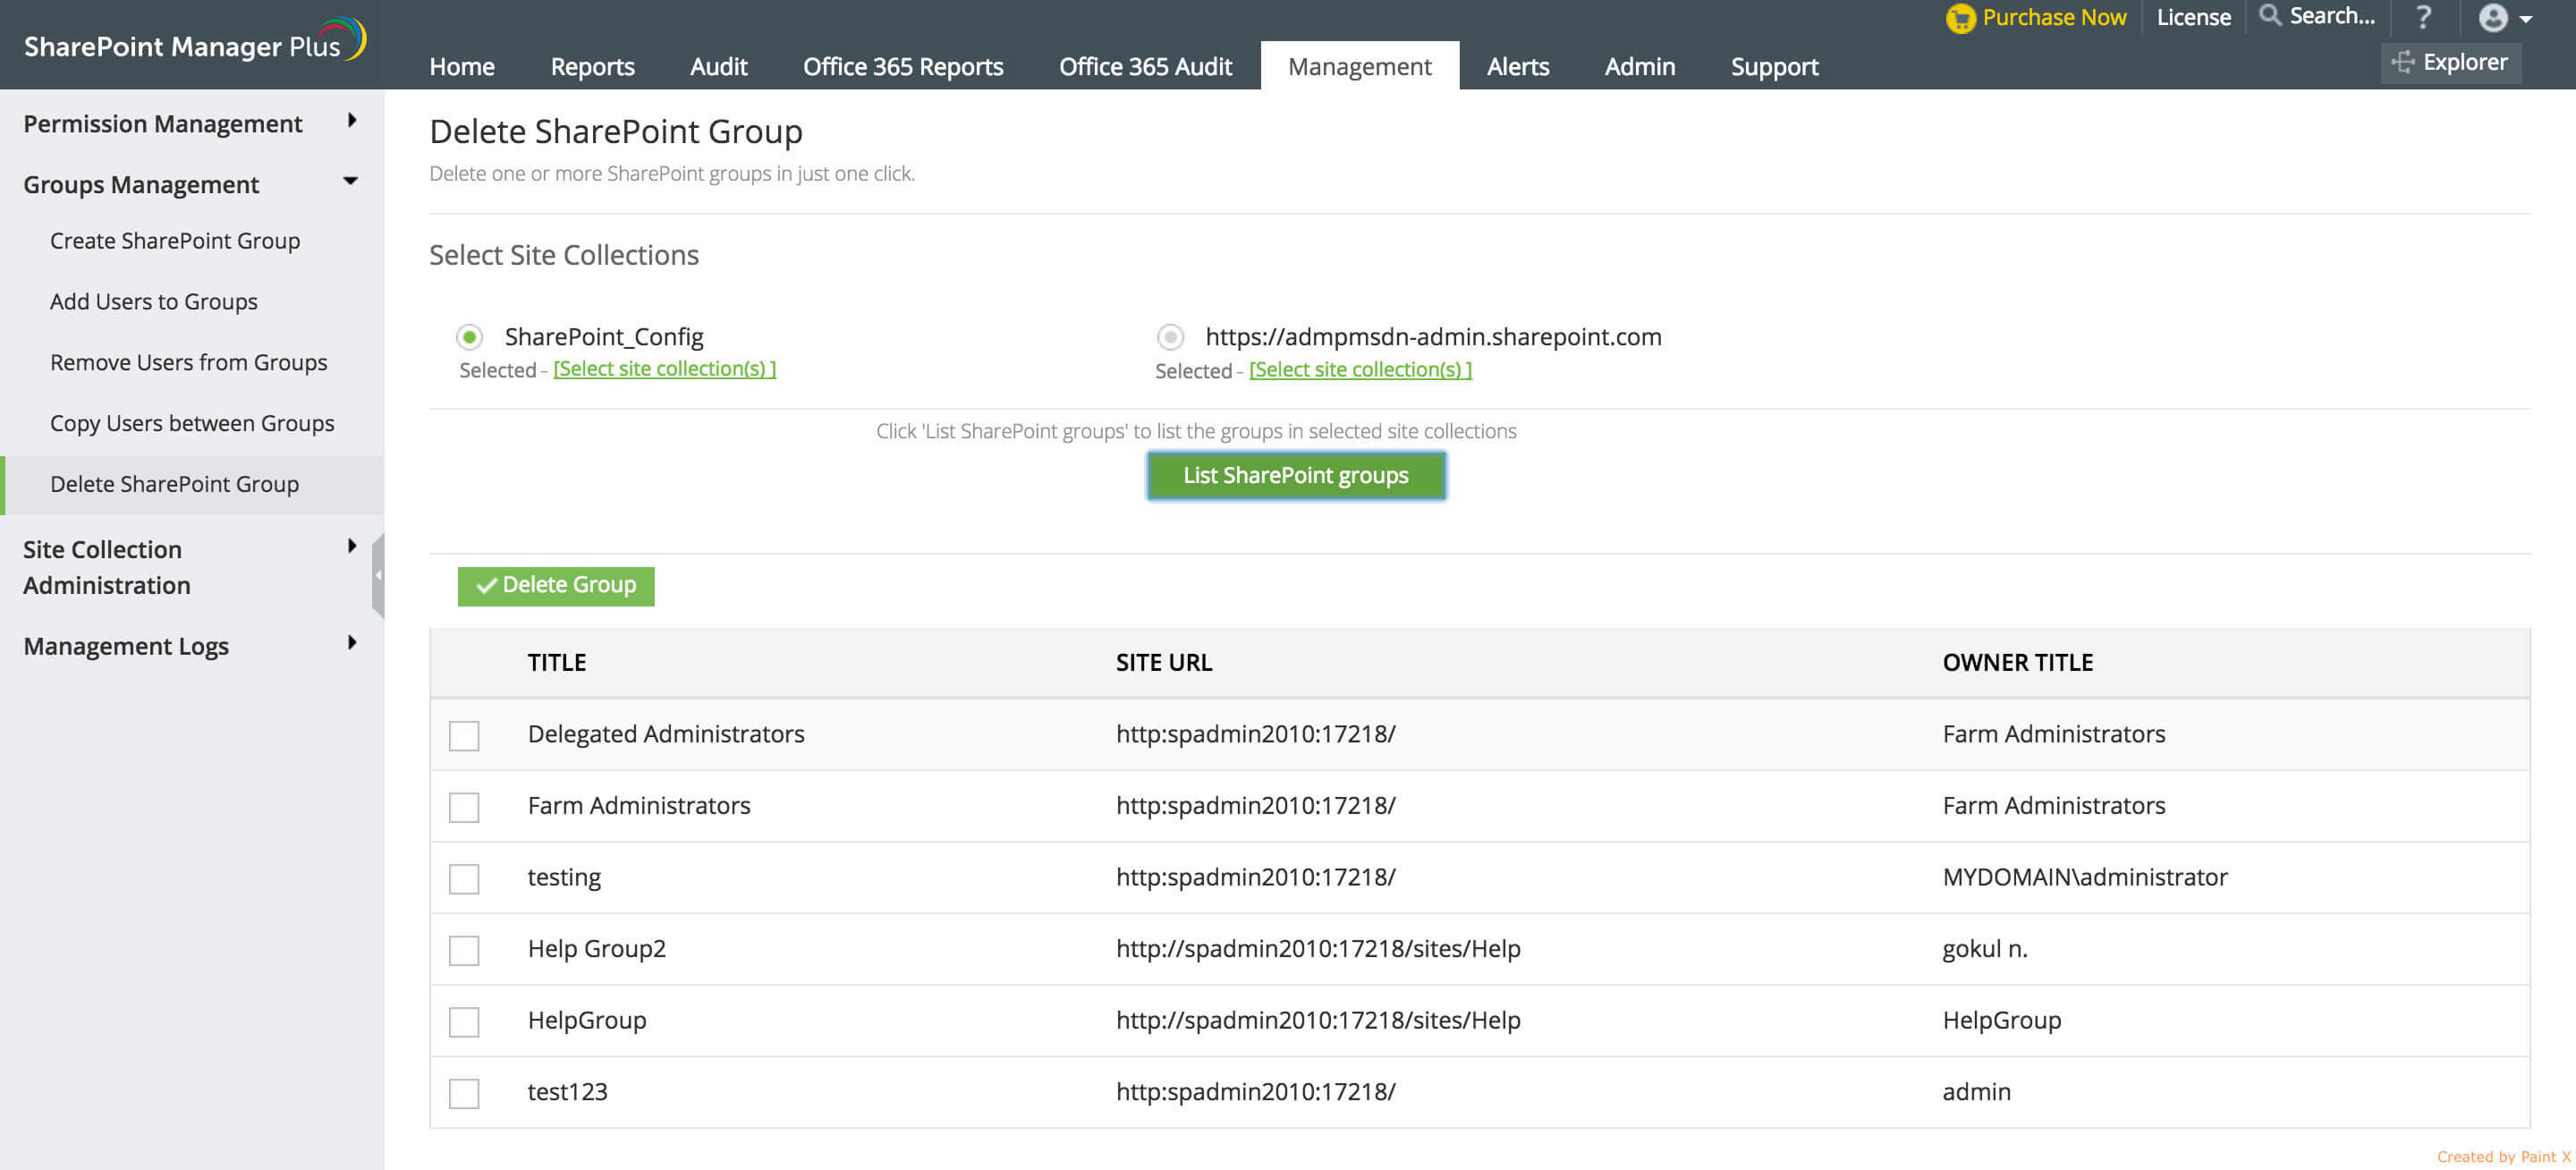The height and width of the screenshot is (1170, 2576).
Task: Switch to Office 365 Reports tab
Action: [903, 67]
